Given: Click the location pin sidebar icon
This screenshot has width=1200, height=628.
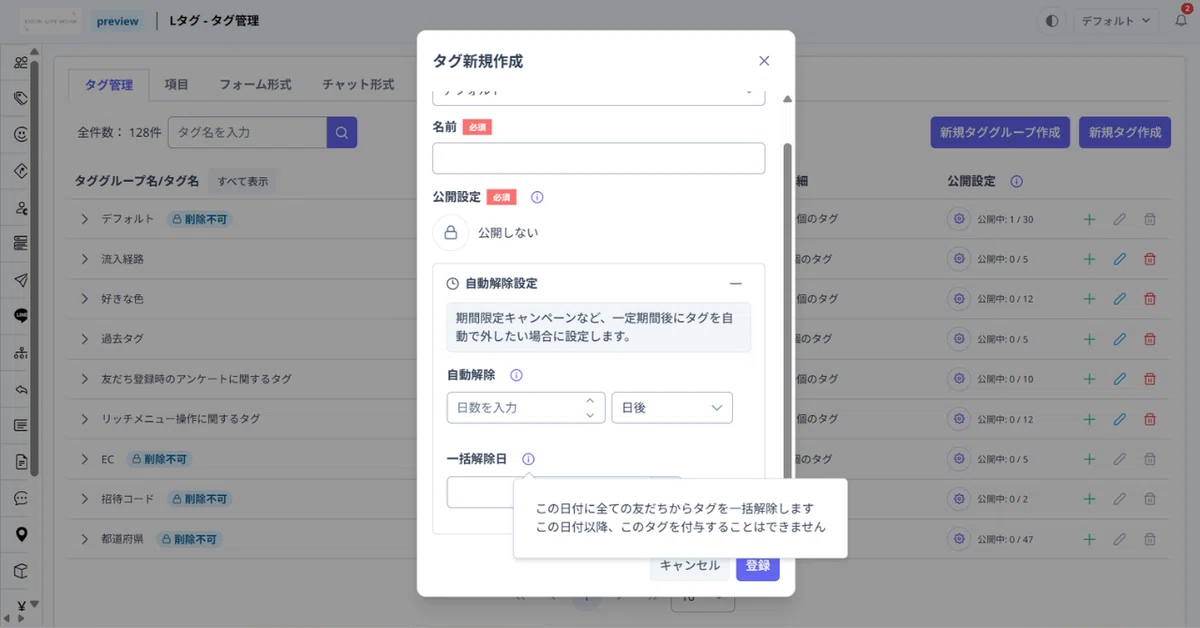Looking at the screenshot, I should (x=21, y=534).
